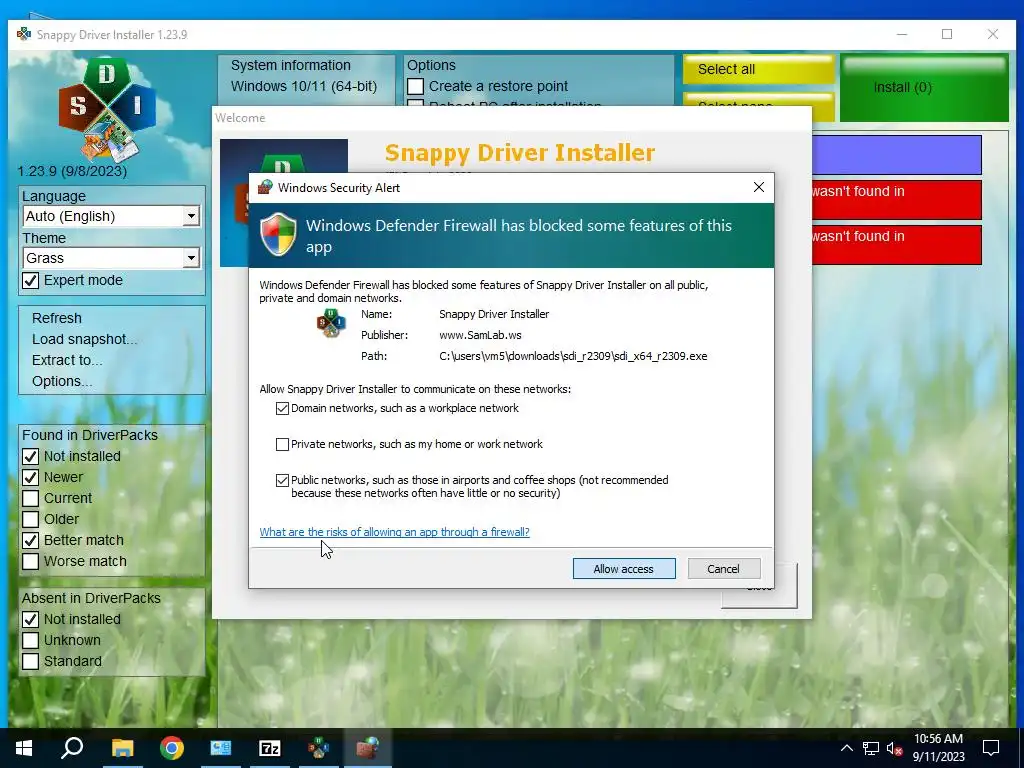Uncheck Public networks checkbox
This screenshot has width=1024, height=768.
[282, 481]
